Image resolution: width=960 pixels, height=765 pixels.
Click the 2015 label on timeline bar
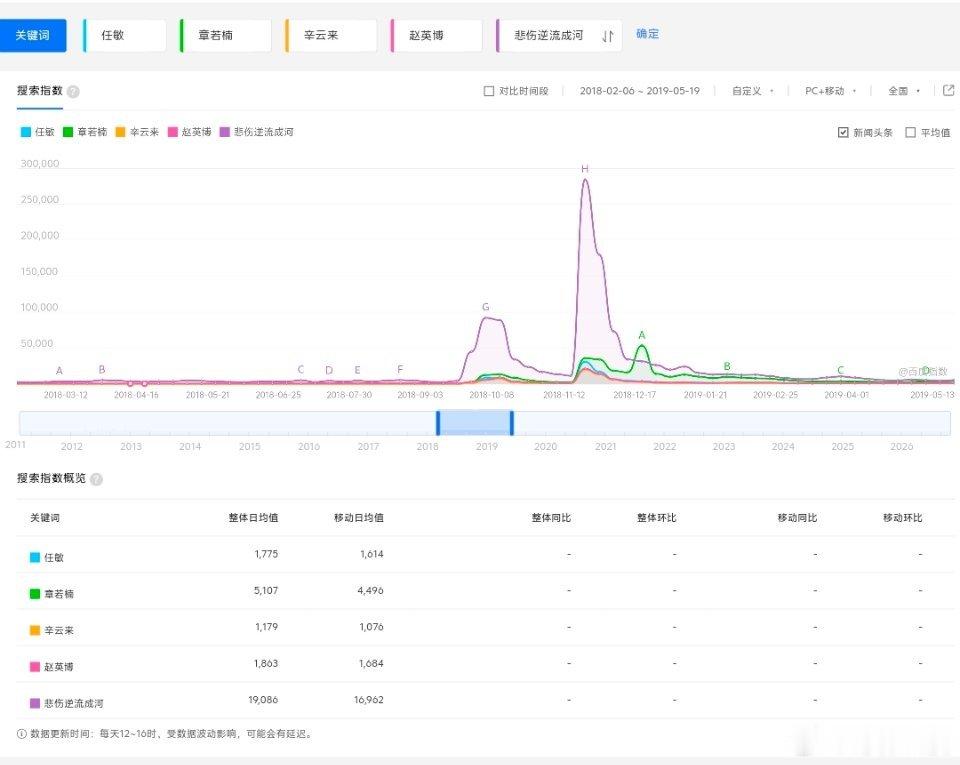coord(250,447)
